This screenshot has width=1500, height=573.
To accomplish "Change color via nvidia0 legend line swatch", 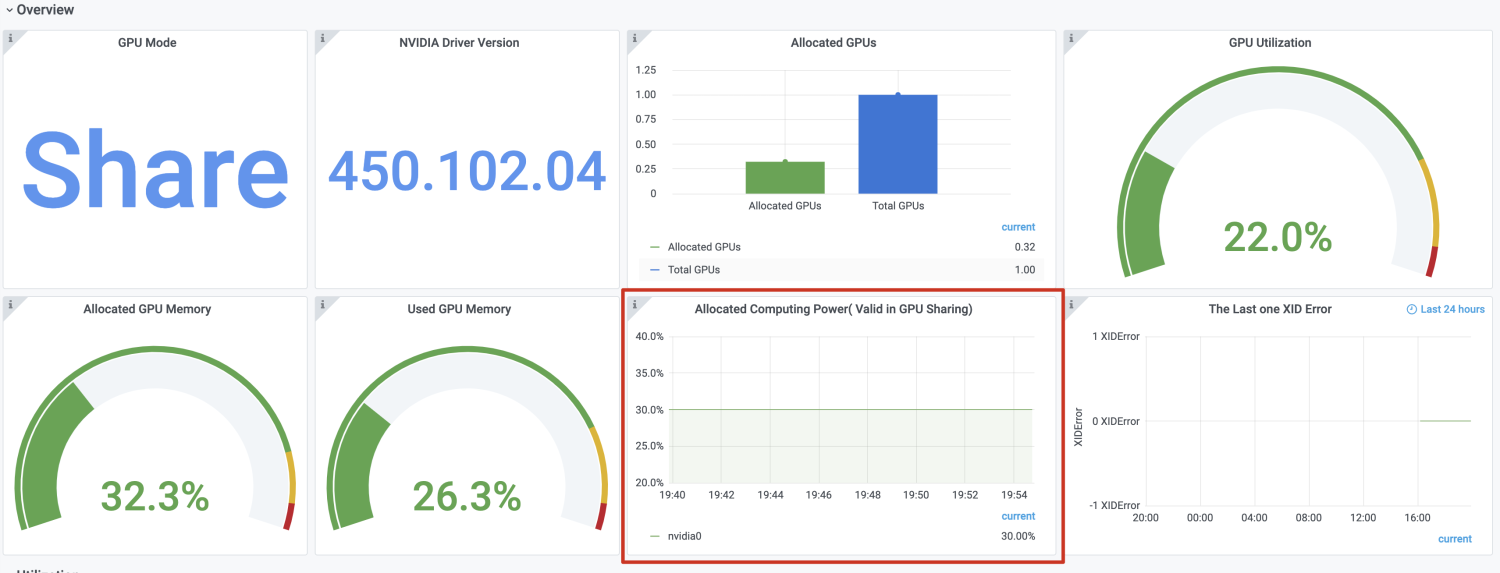I will pos(655,536).
